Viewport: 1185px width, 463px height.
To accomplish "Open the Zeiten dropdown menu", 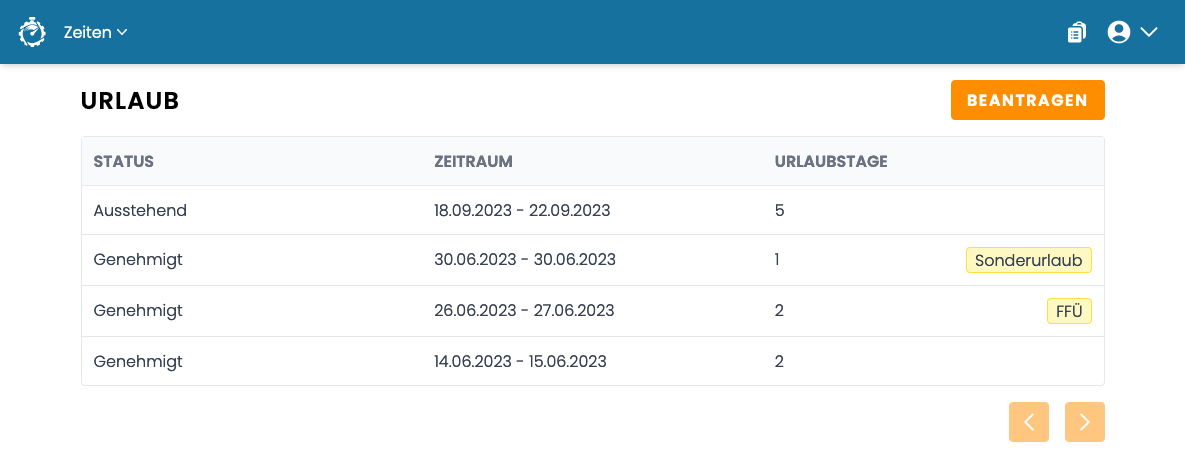I will [95, 32].
